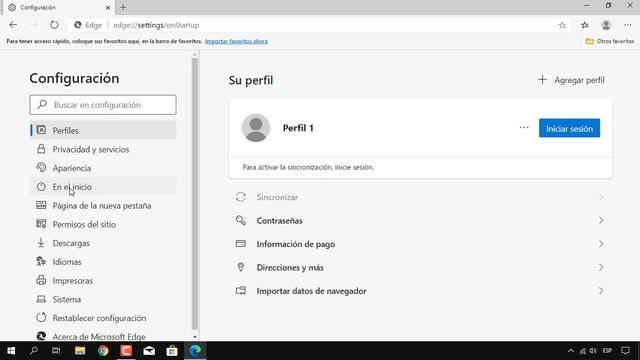Click the card icon next to Información de pago
640x360 pixels.
(x=241, y=244)
